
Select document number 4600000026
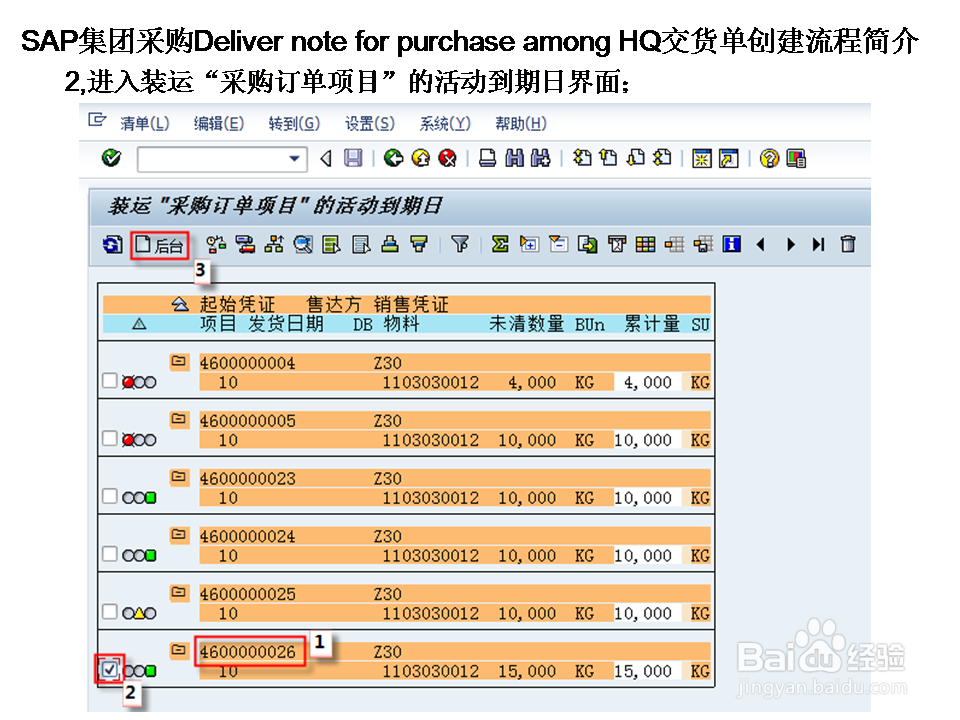(247, 651)
